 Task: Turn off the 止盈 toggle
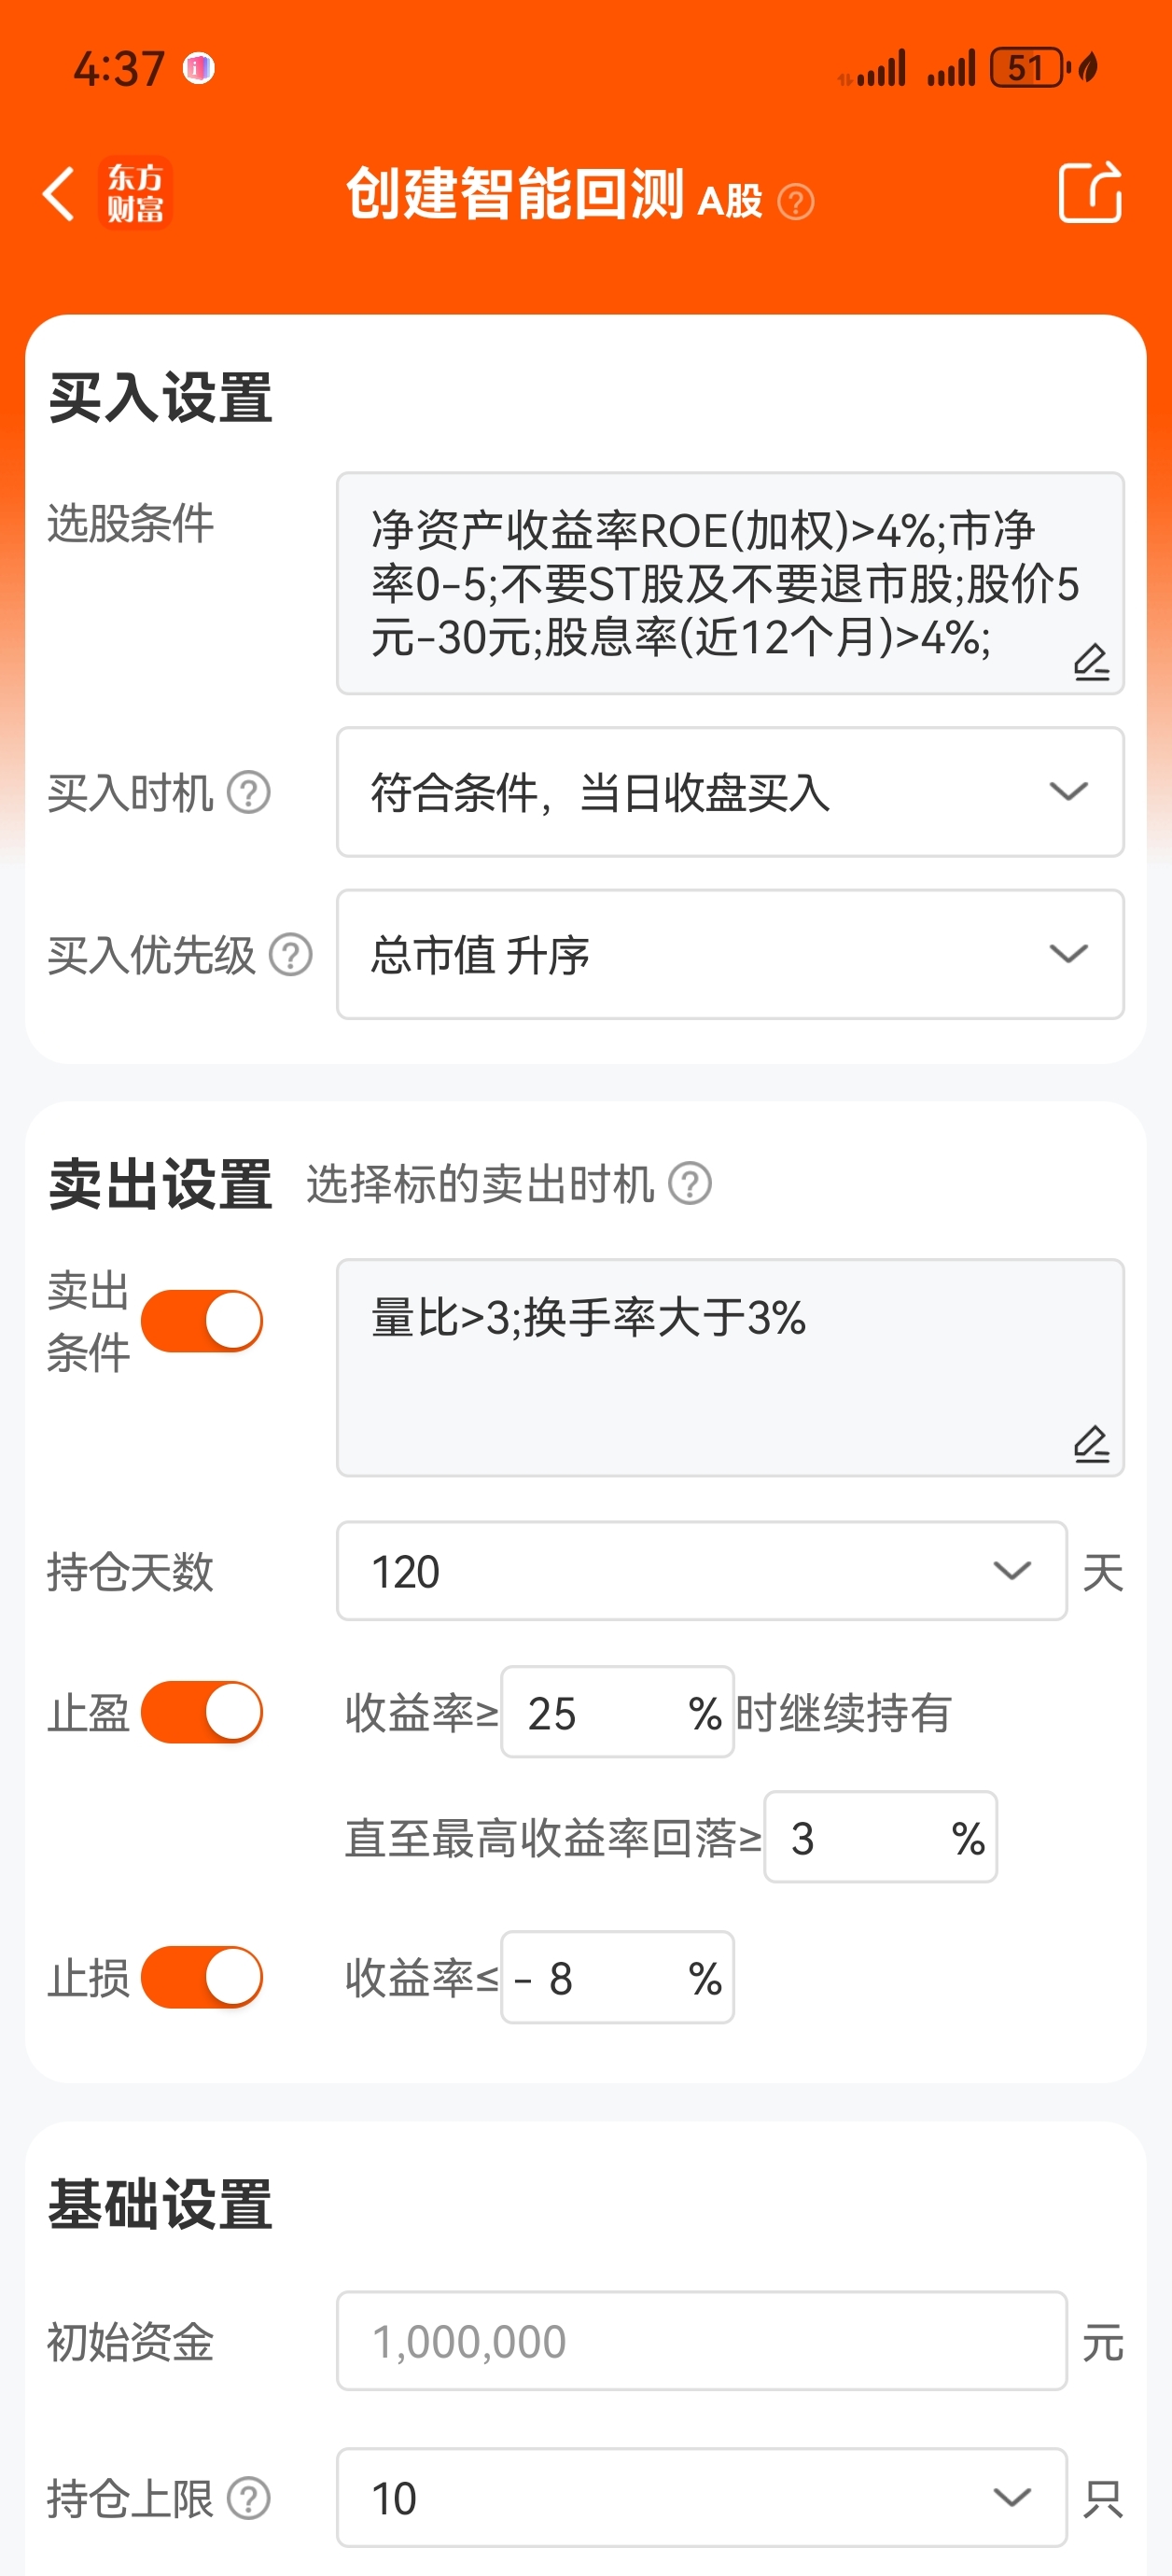[202, 1712]
